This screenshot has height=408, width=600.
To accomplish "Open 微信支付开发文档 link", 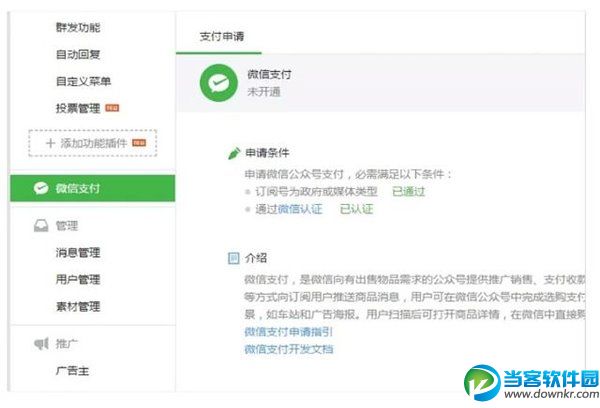I will click(x=288, y=348).
